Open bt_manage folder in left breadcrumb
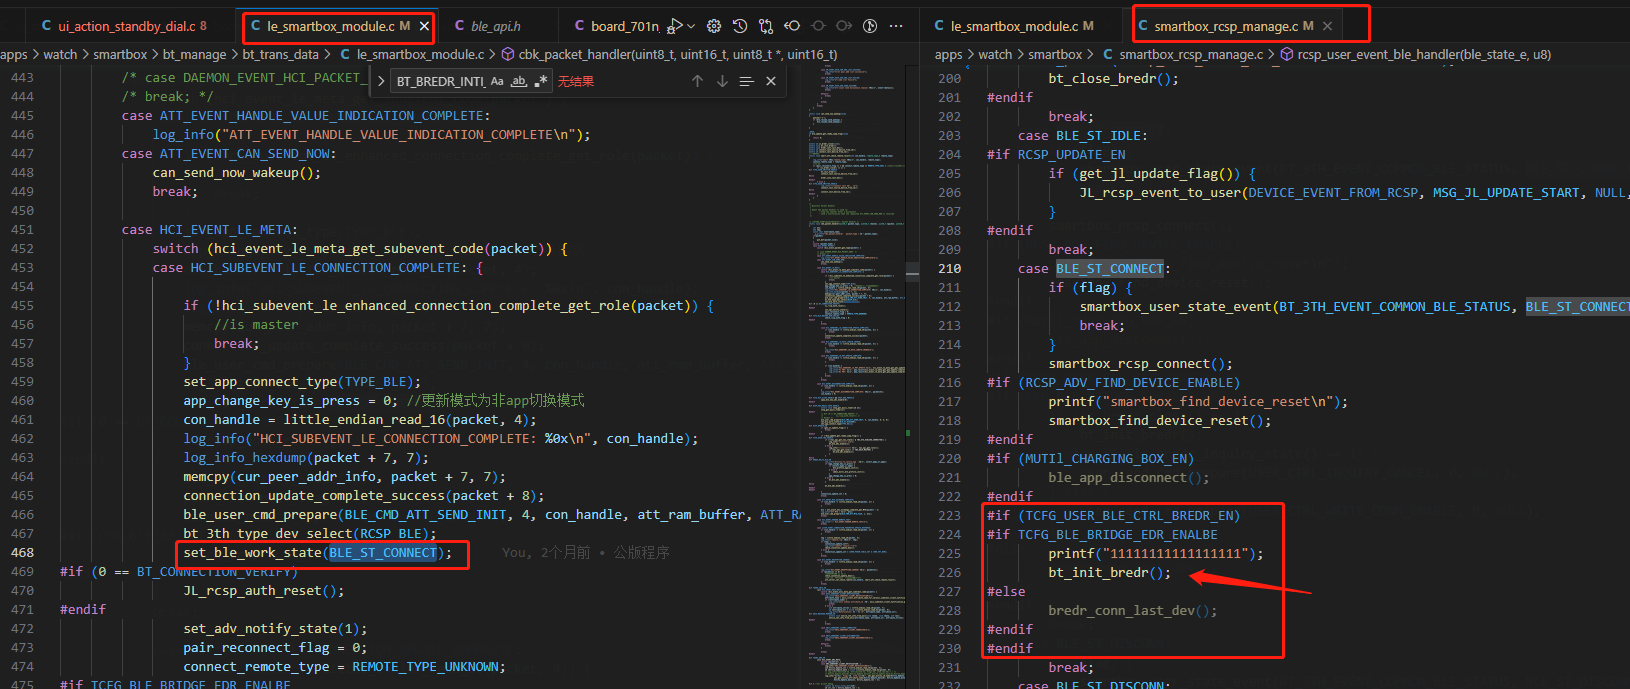 click(194, 54)
